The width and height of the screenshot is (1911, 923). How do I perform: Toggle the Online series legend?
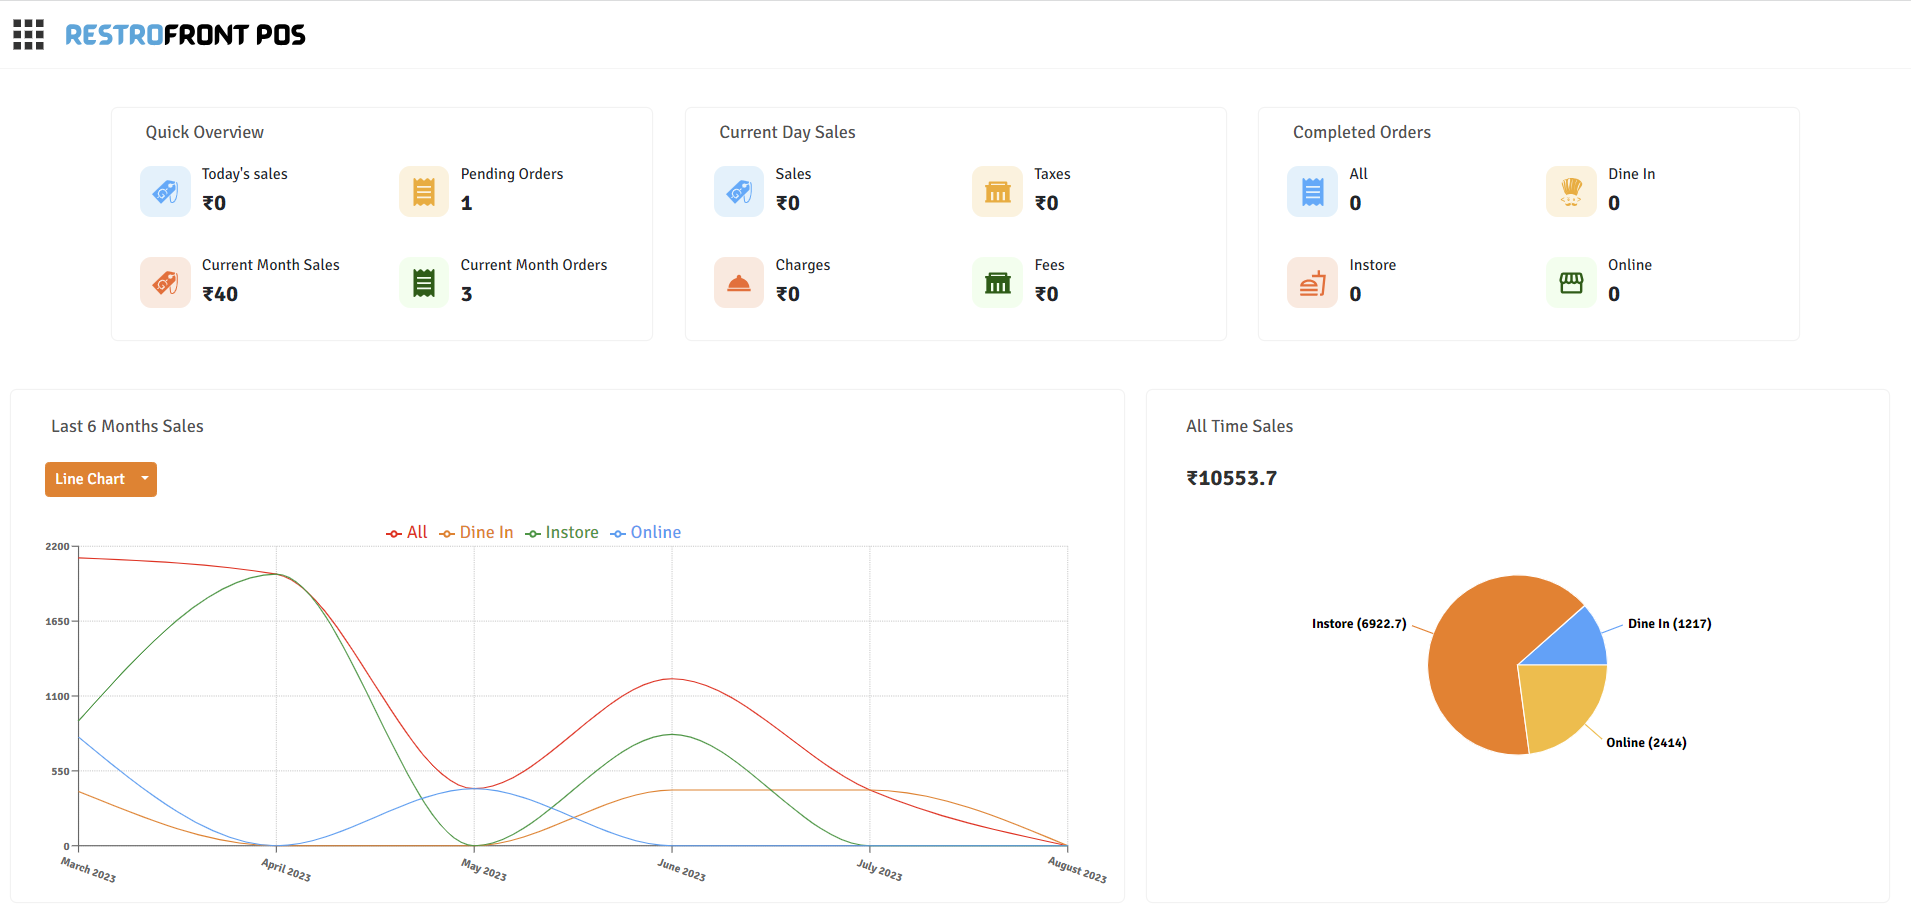(x=646, y=533)
